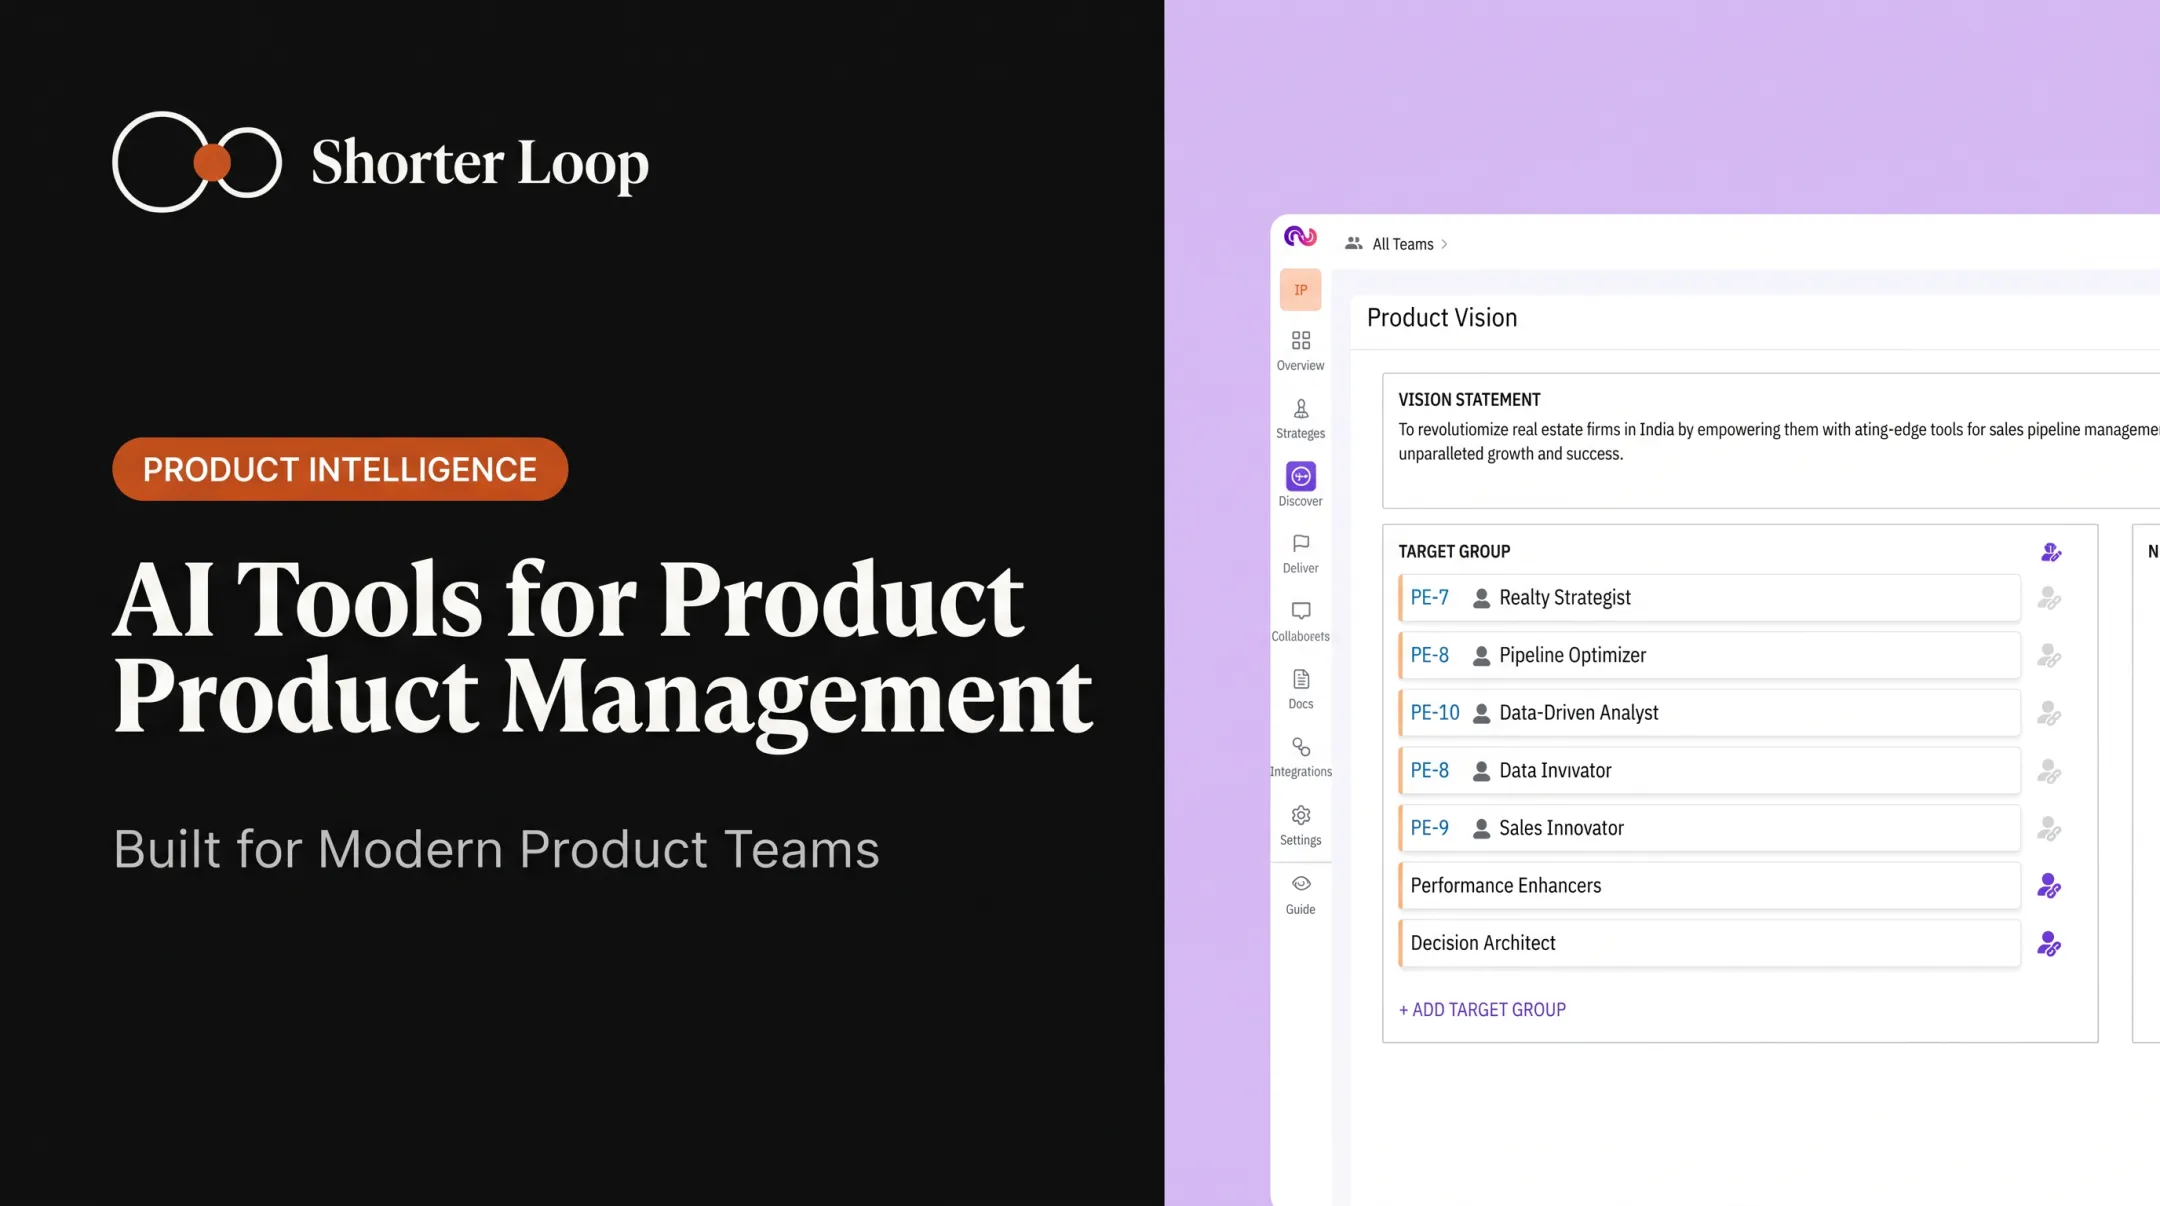This screenshot has height=1206, width=2160.
Task: Open the Strategies sidebar item
Action: pos(1300,419)
